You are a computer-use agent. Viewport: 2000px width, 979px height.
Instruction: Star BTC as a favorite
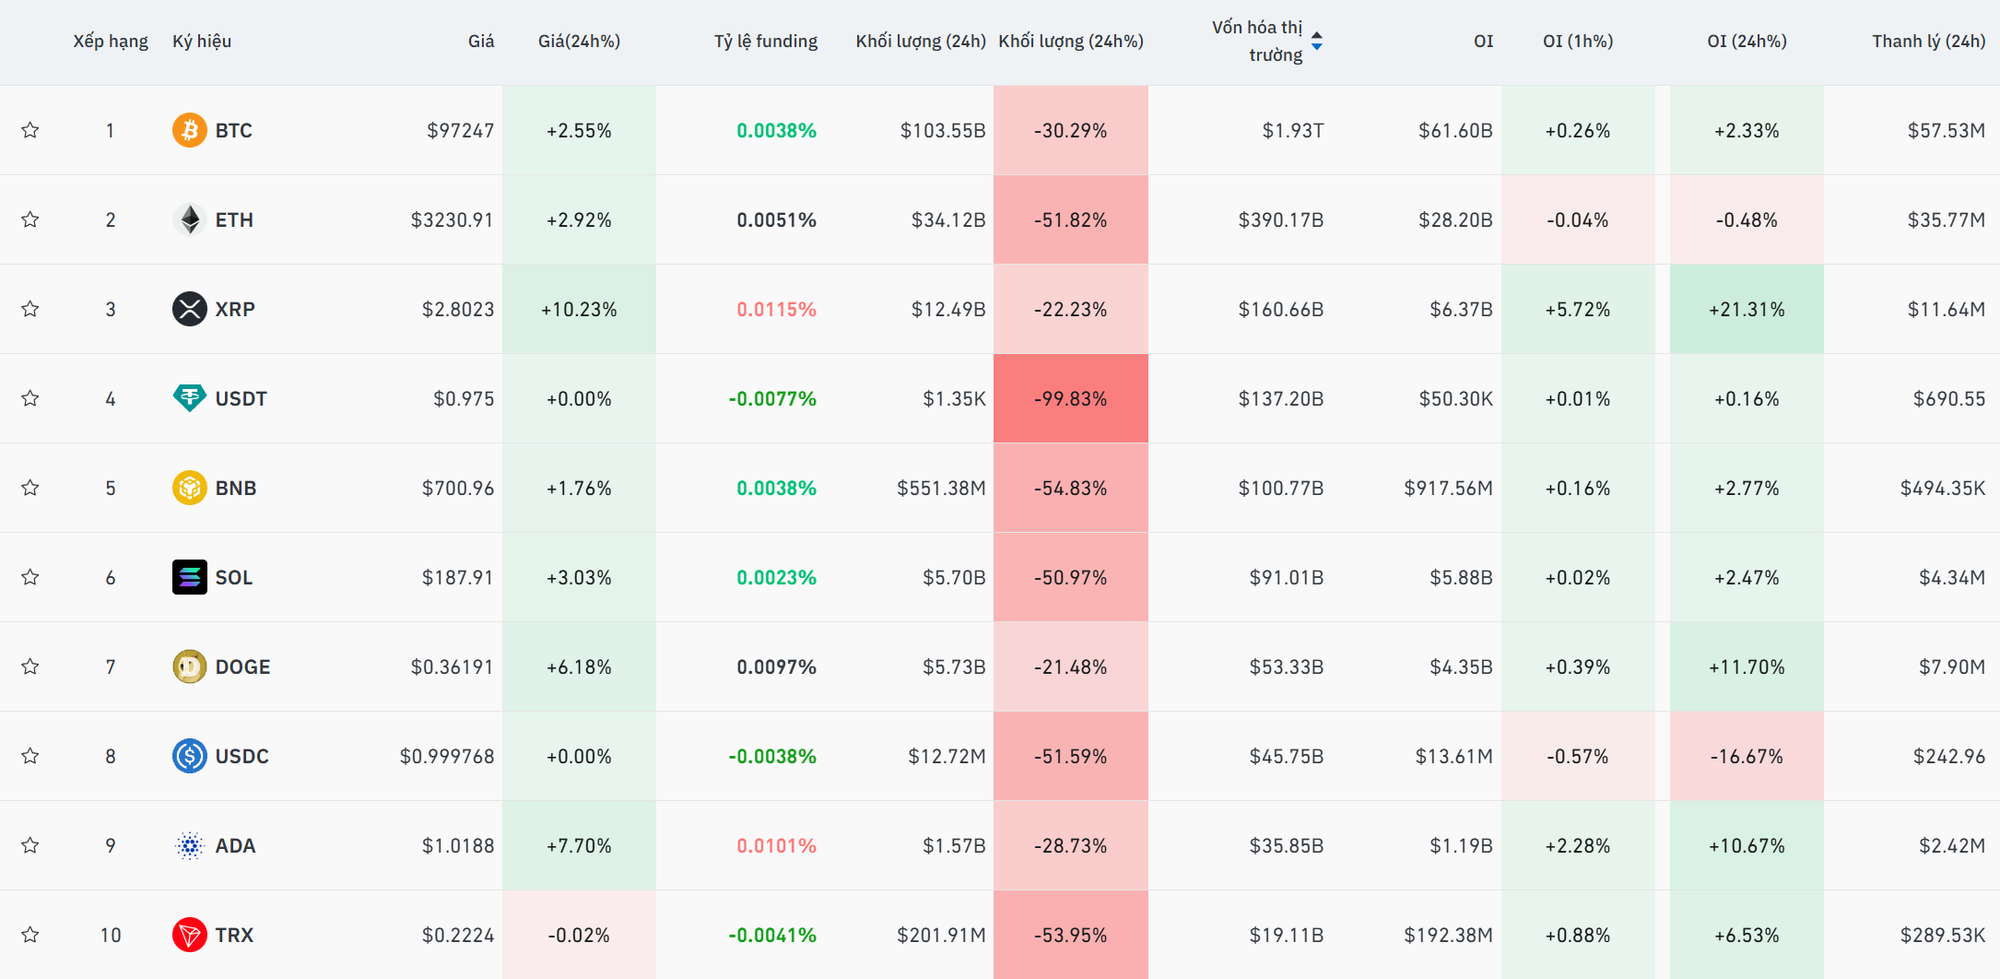[x=30, y=130]
